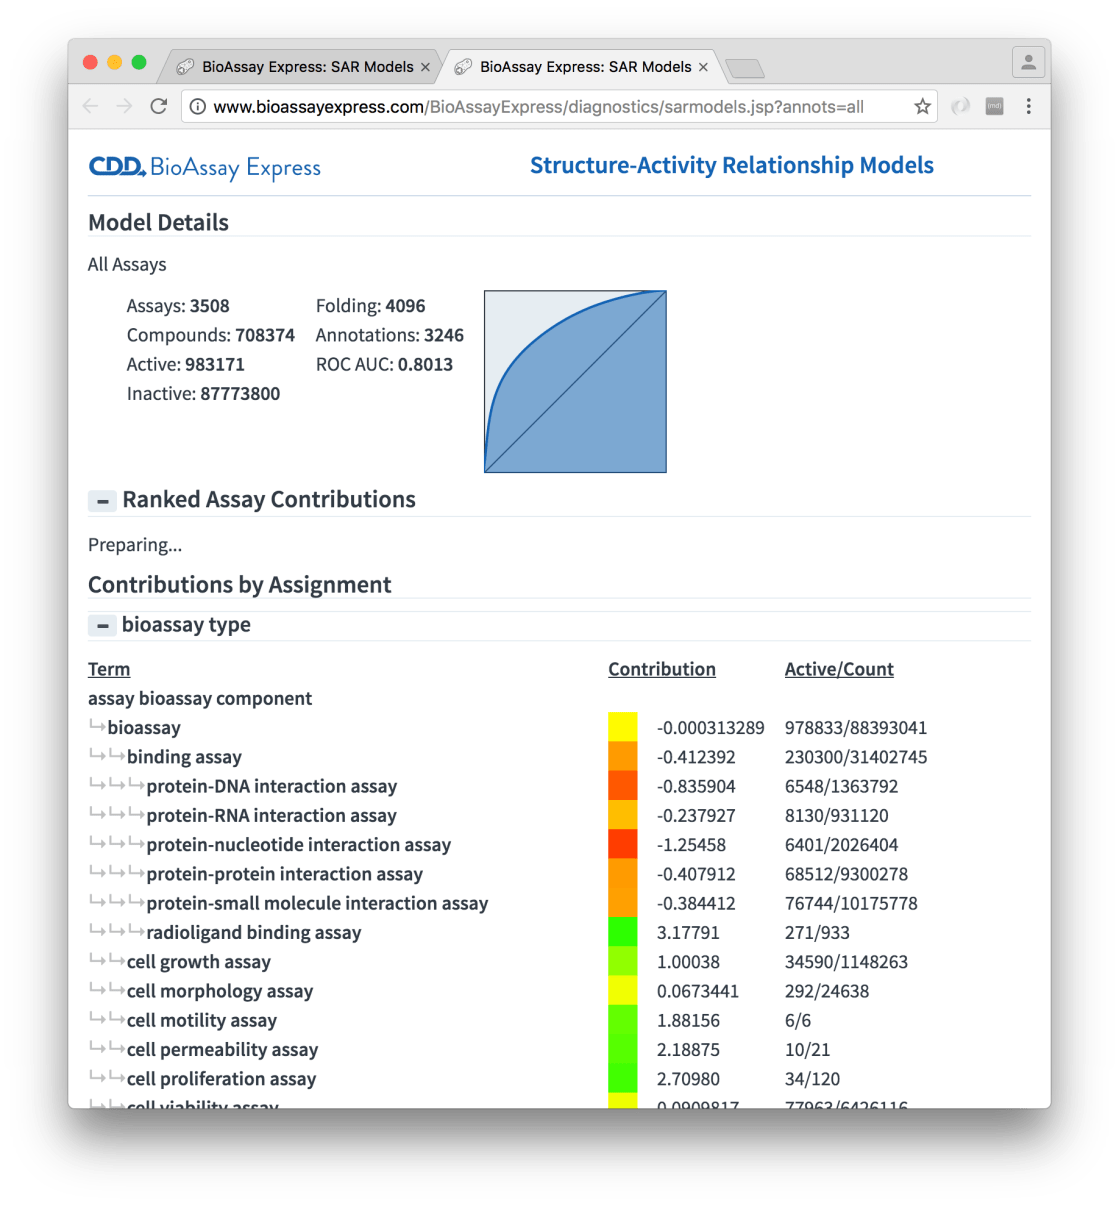Click the CDD BioAssay Express logo
This screenshot has width=1119, height=1206.
(x=205, y=167)
